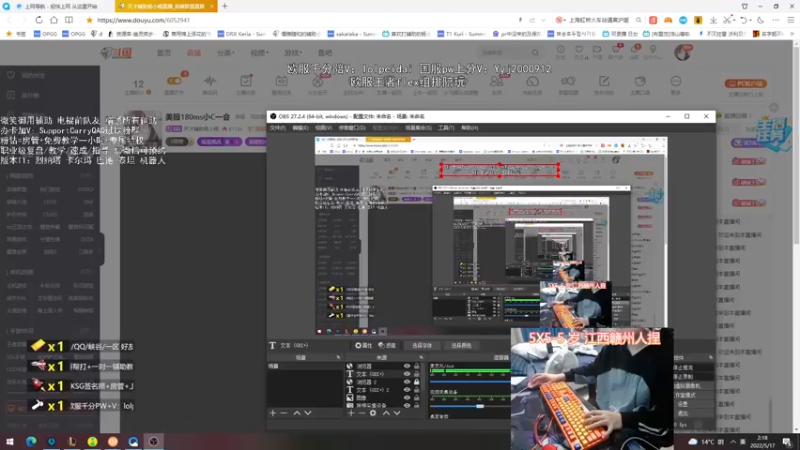Toggle visibility of first 浏览器 source
800x450 pixels.
[x=407, y=366]
